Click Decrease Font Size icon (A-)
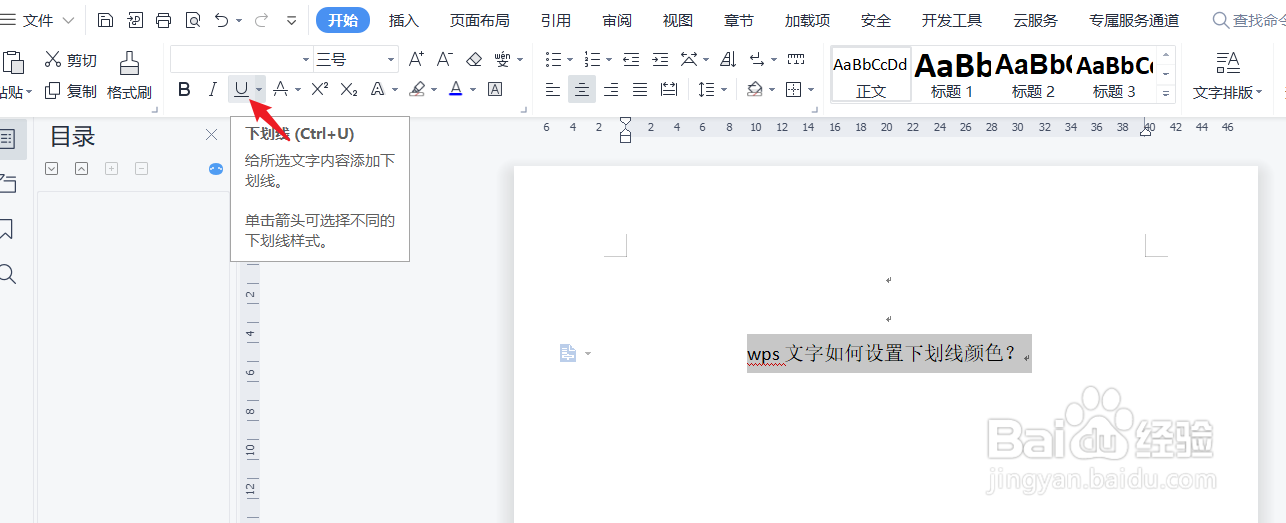1286x523 pixels. (x=446, y=59)
